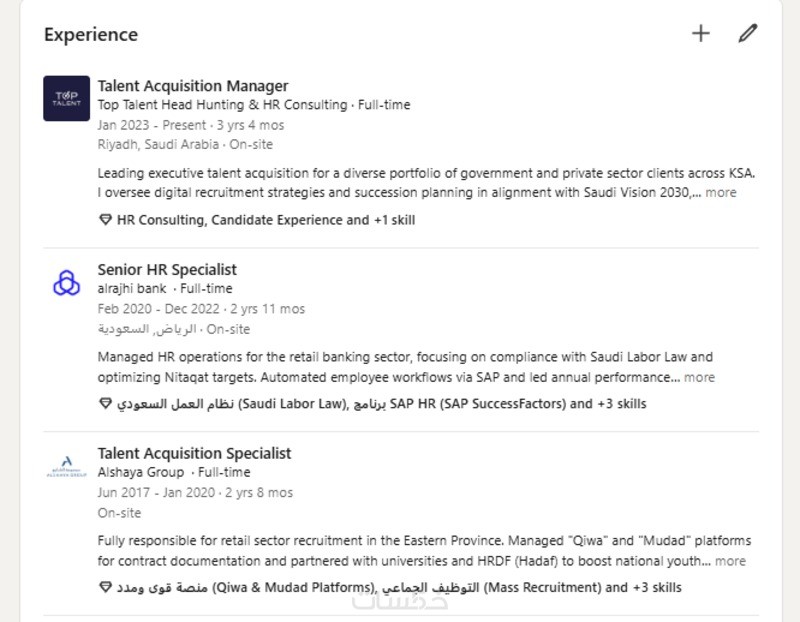Click the pencil icon to edit experience
The width and height of the screenshot is (800, 622).
747,34
